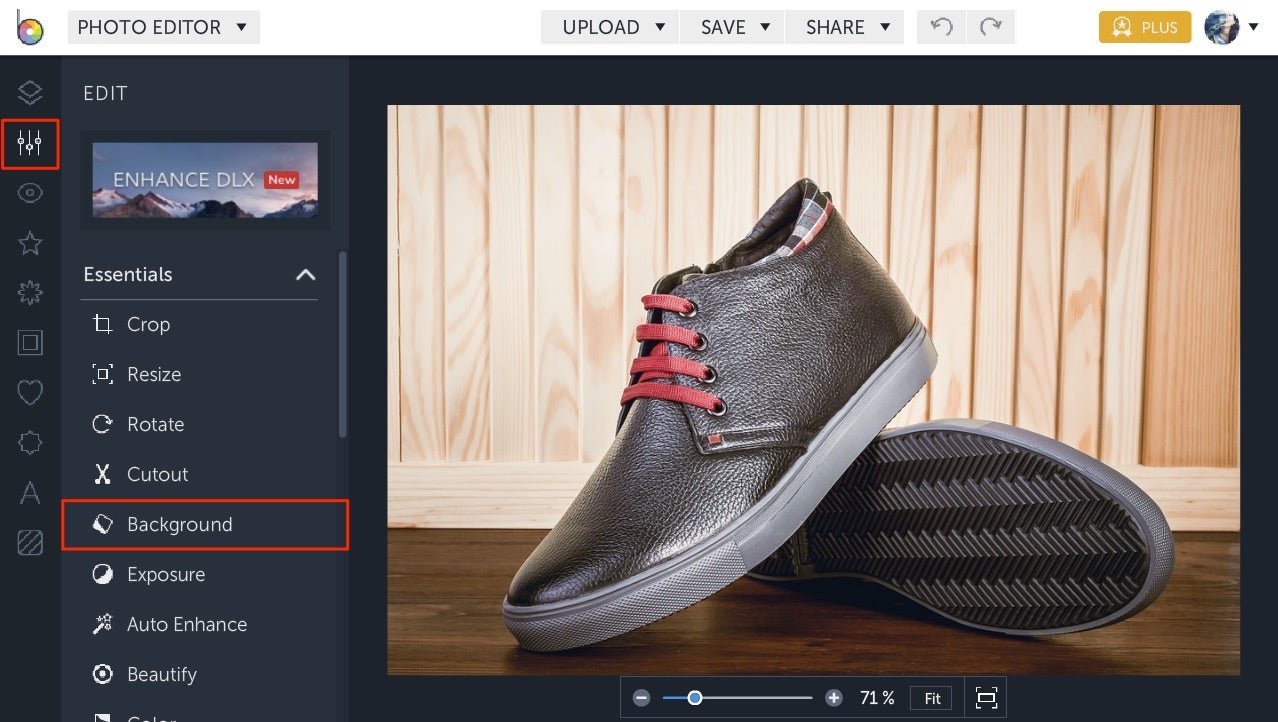The height and width of the screenshot is (722, 1278).
Task: Select Auto Enhance
Action: 186,624
